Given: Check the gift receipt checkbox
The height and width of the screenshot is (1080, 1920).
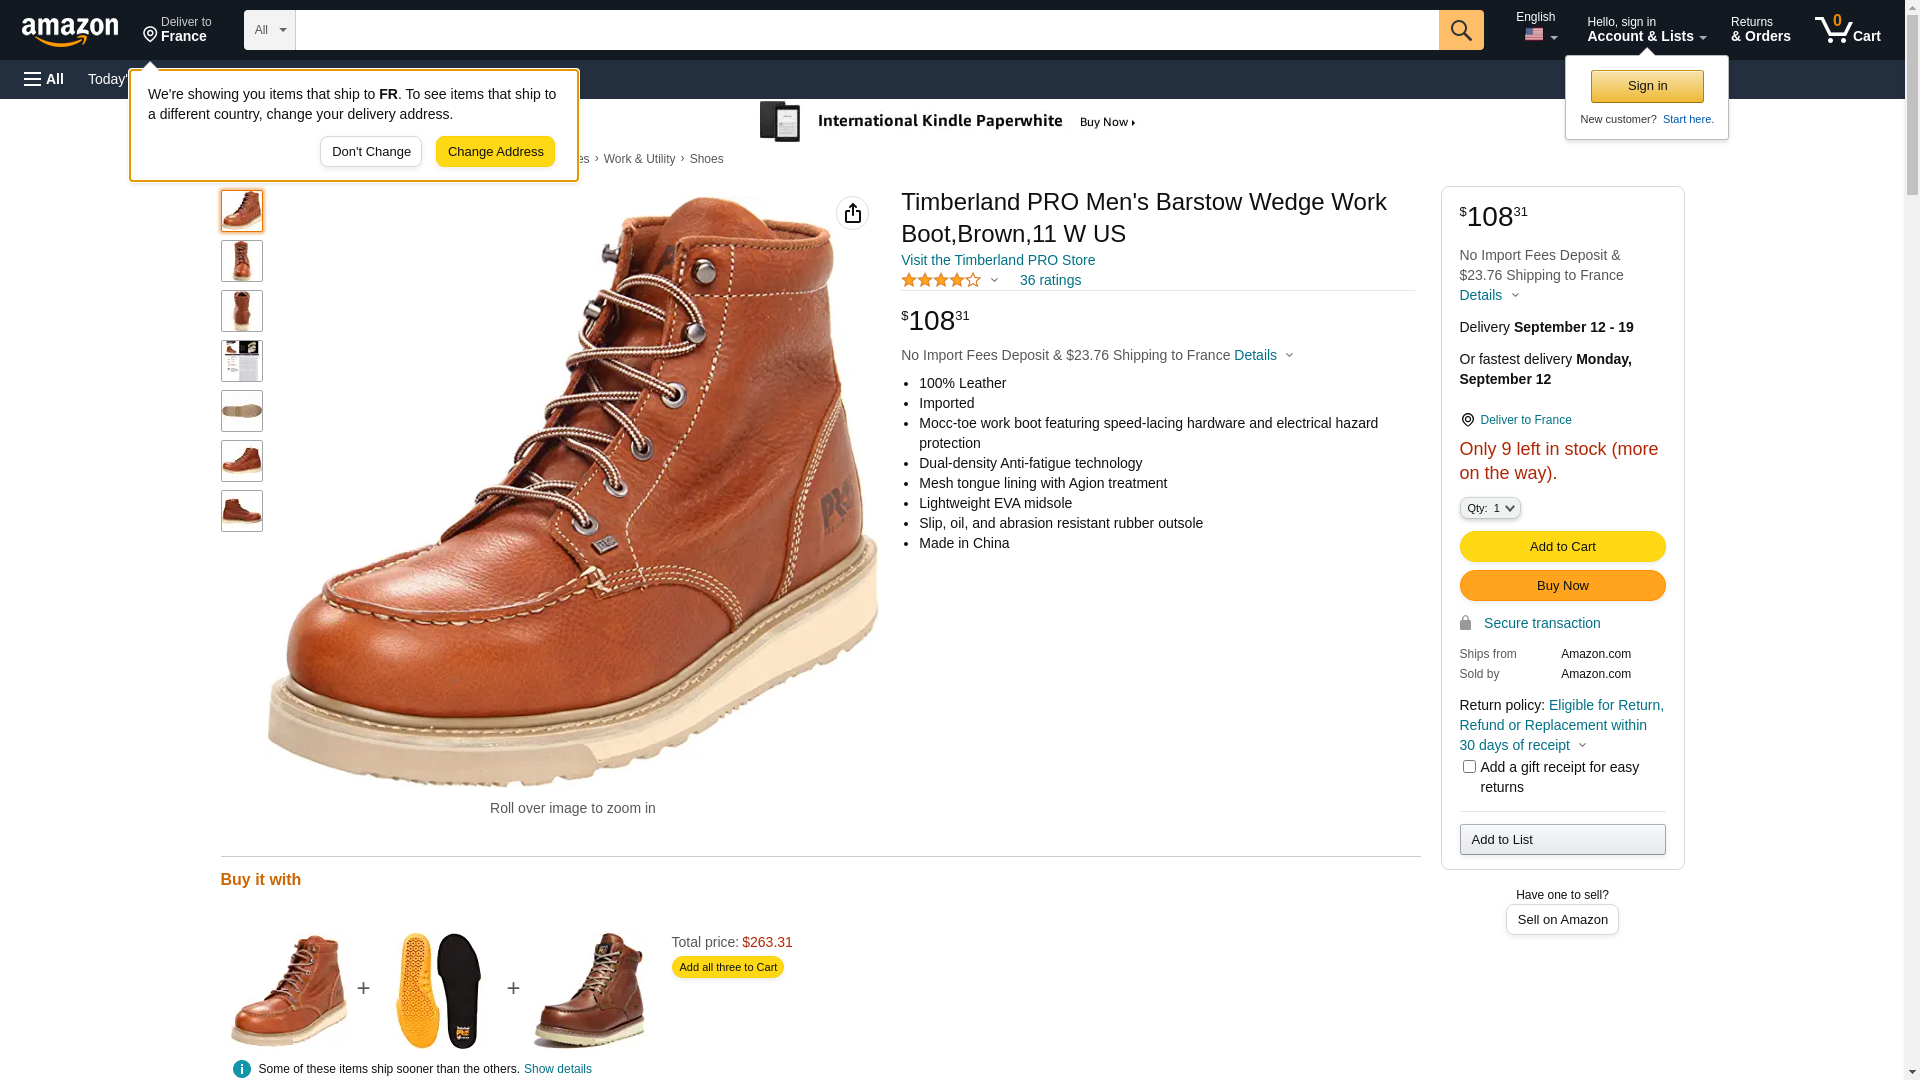Looking at the screenshot, I should (x=1469, y=767).
